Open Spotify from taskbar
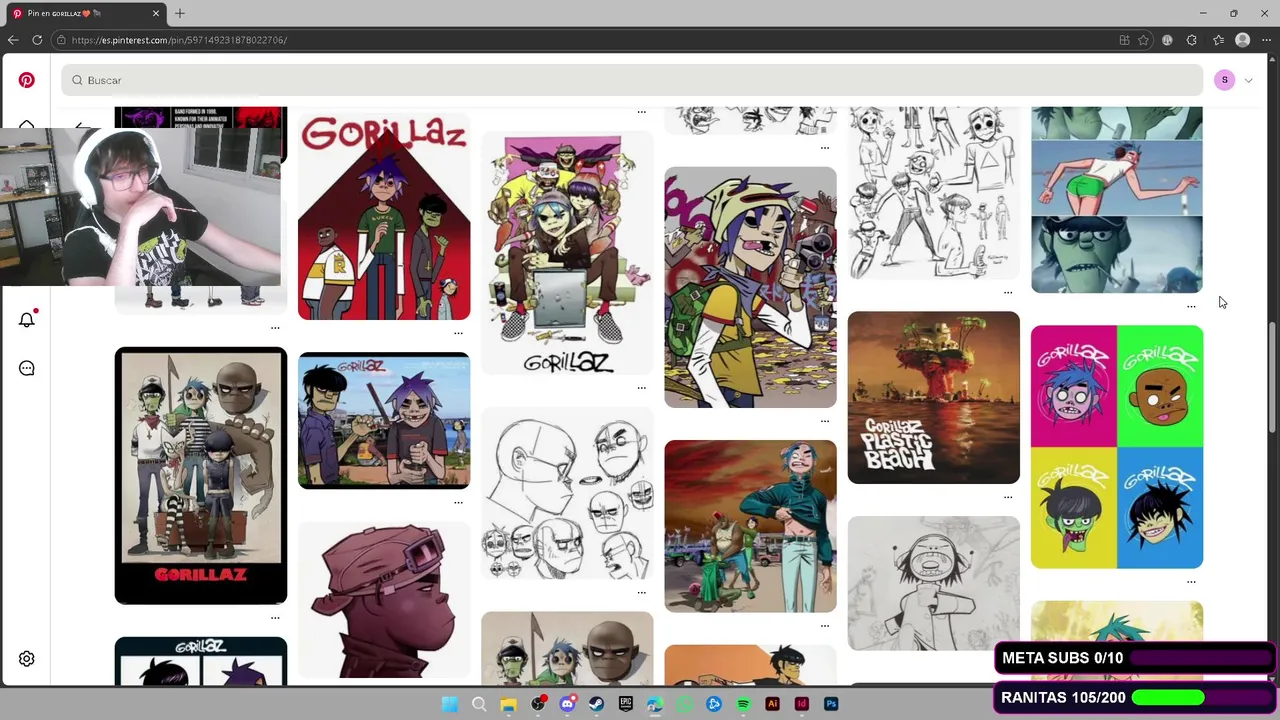The height and width of the screenshot is (720, 1280). [743, 704]
